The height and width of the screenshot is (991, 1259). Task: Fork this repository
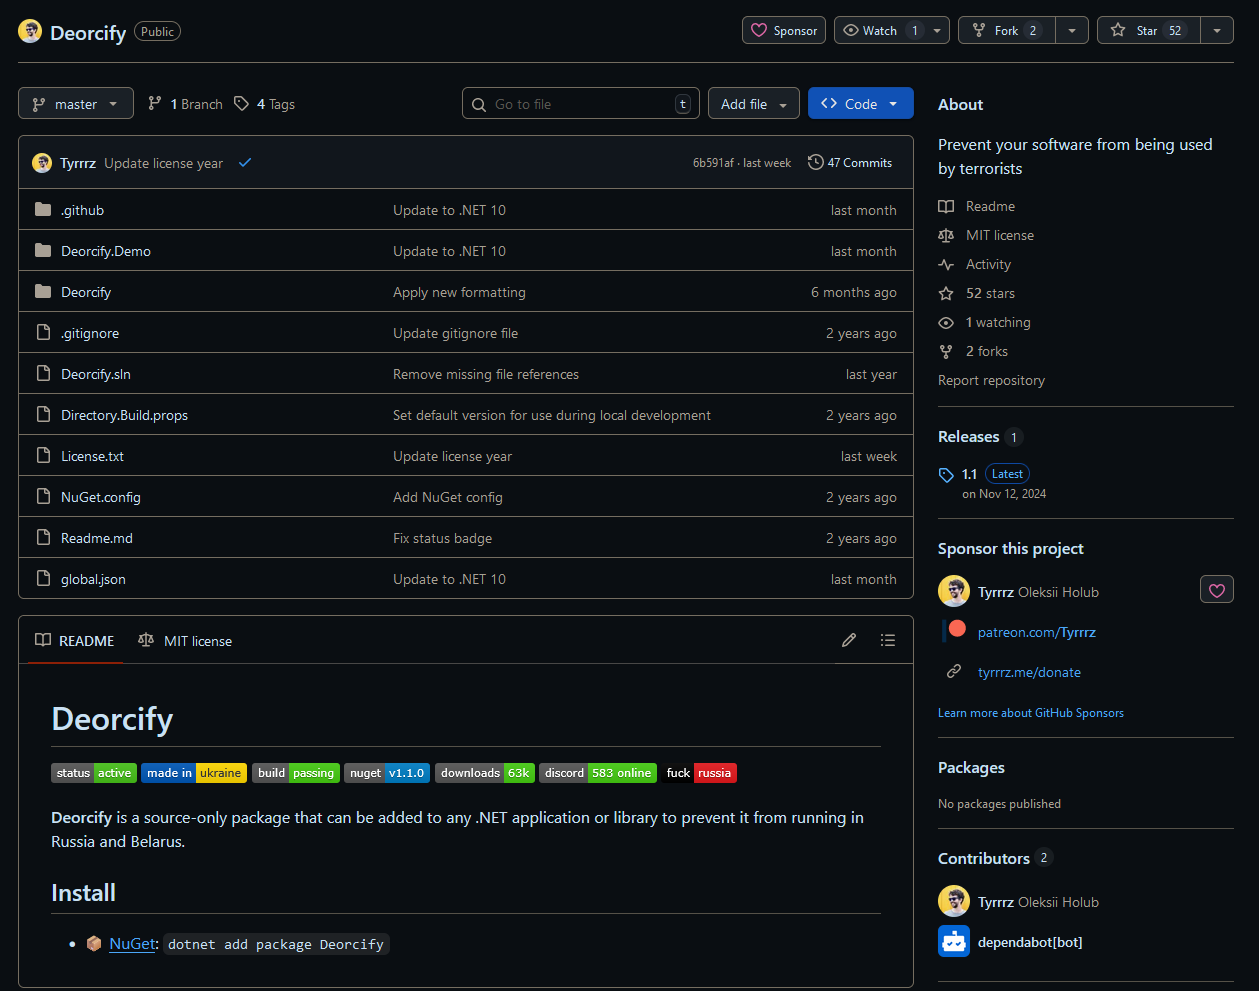pyautogui.click(x=1006, y=30)
